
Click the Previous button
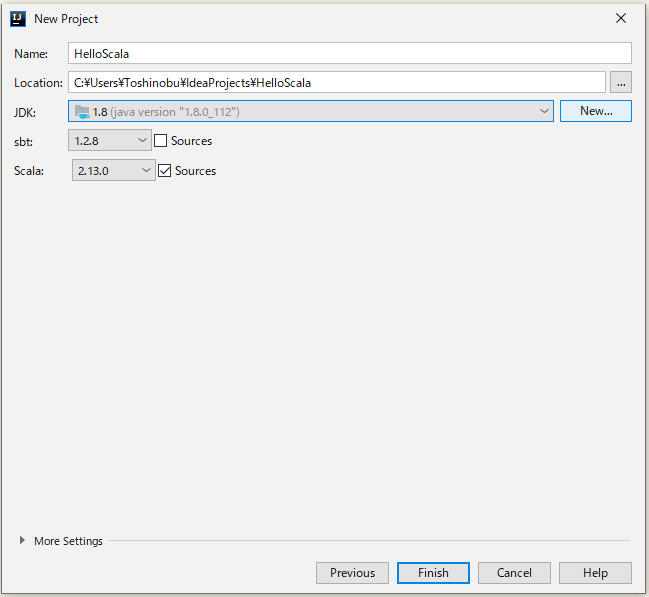[x=352, y=573]
